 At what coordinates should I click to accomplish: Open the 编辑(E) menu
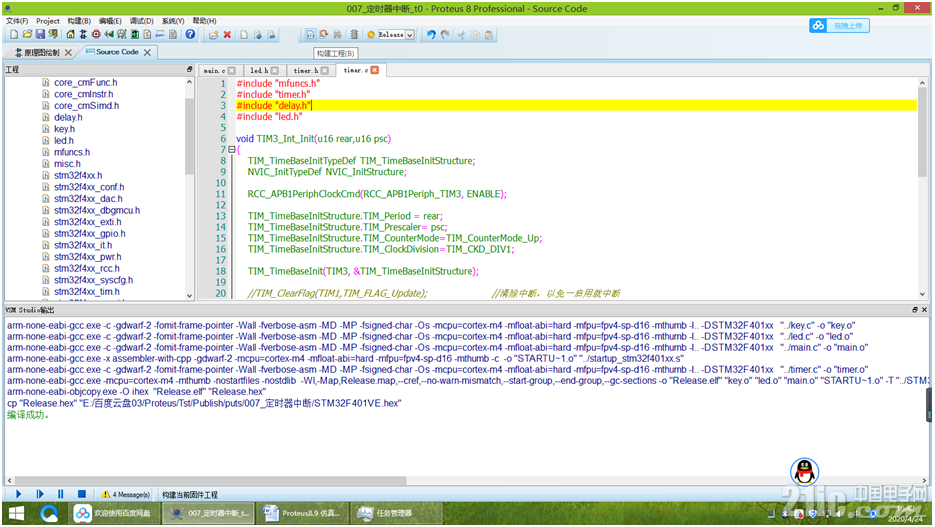click(x=110, y=21)
